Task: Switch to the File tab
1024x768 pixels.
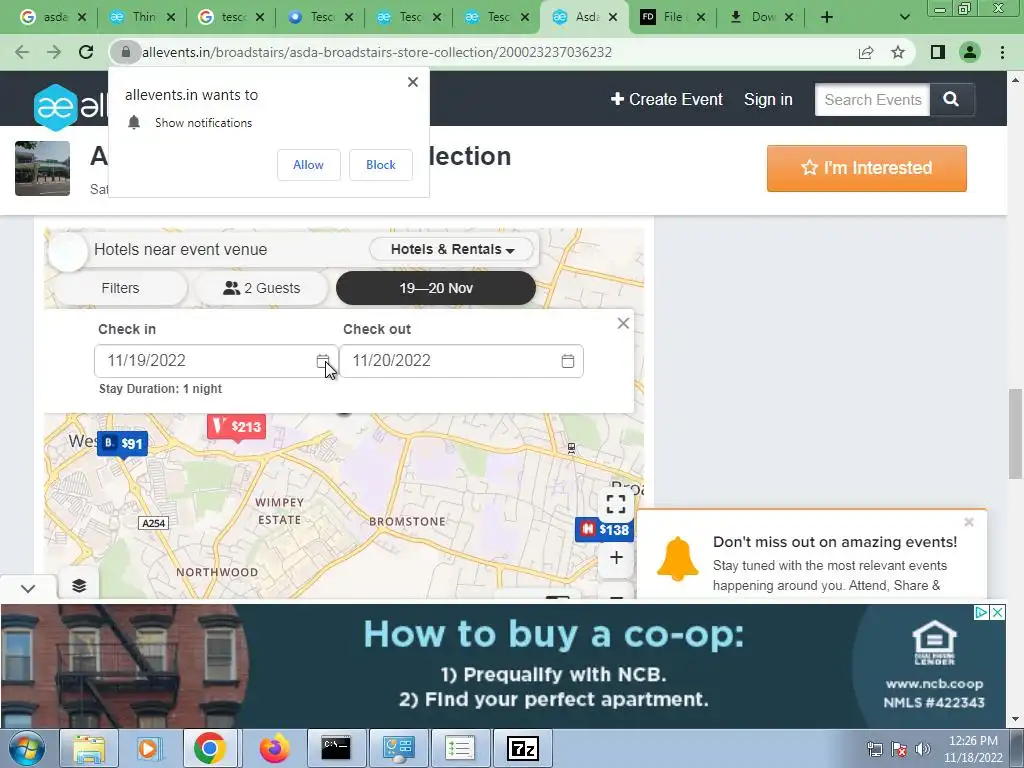Action: pyautogui.click(x=672, y=17)
